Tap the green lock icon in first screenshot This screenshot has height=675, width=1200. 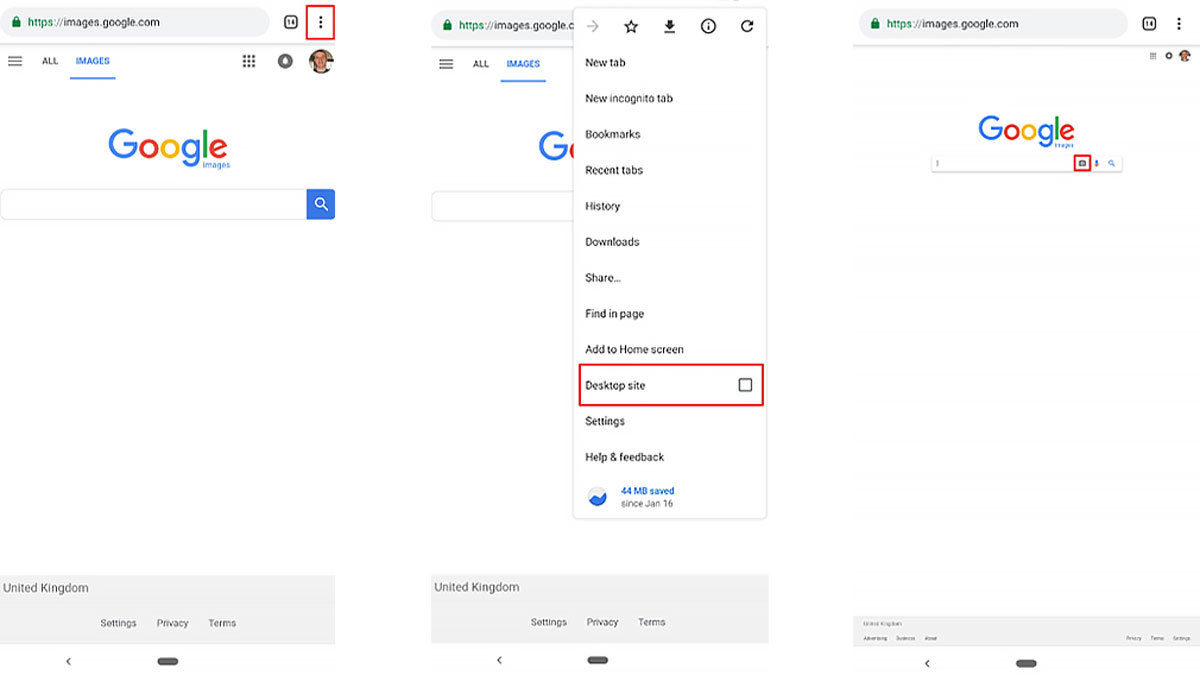tap(16, 22)
